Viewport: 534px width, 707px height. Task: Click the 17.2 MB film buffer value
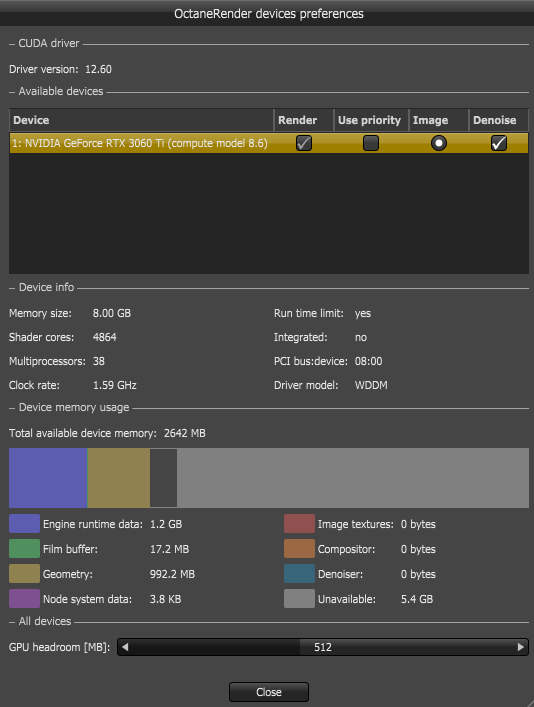pyautogui.click(x=170, y=549)
